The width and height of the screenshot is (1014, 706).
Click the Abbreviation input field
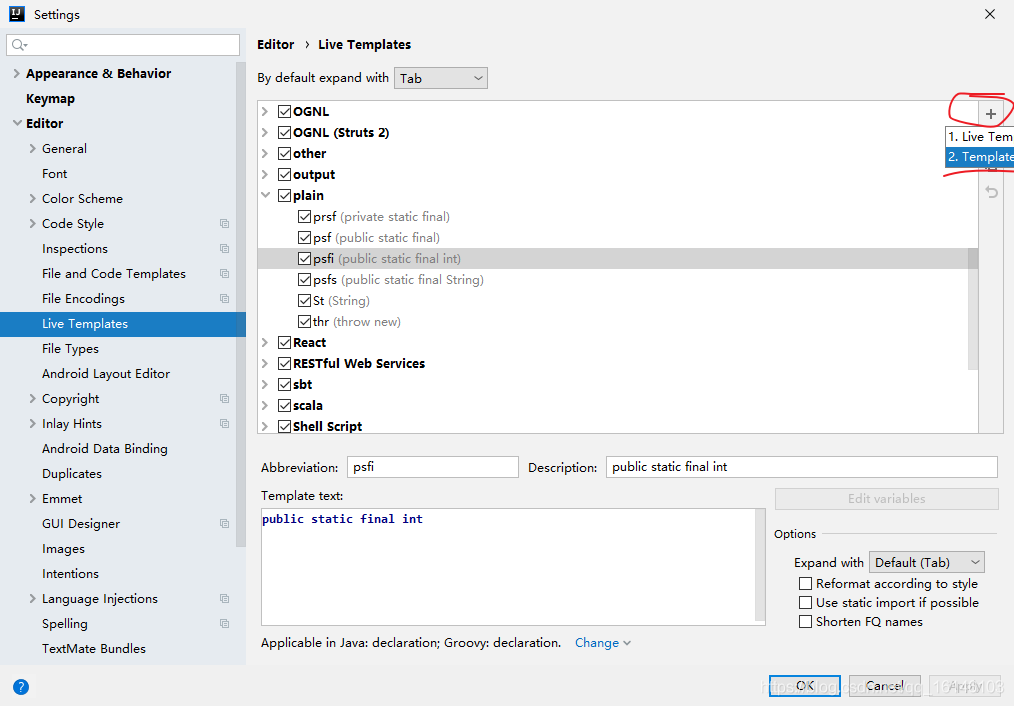(x=433, y=467)
